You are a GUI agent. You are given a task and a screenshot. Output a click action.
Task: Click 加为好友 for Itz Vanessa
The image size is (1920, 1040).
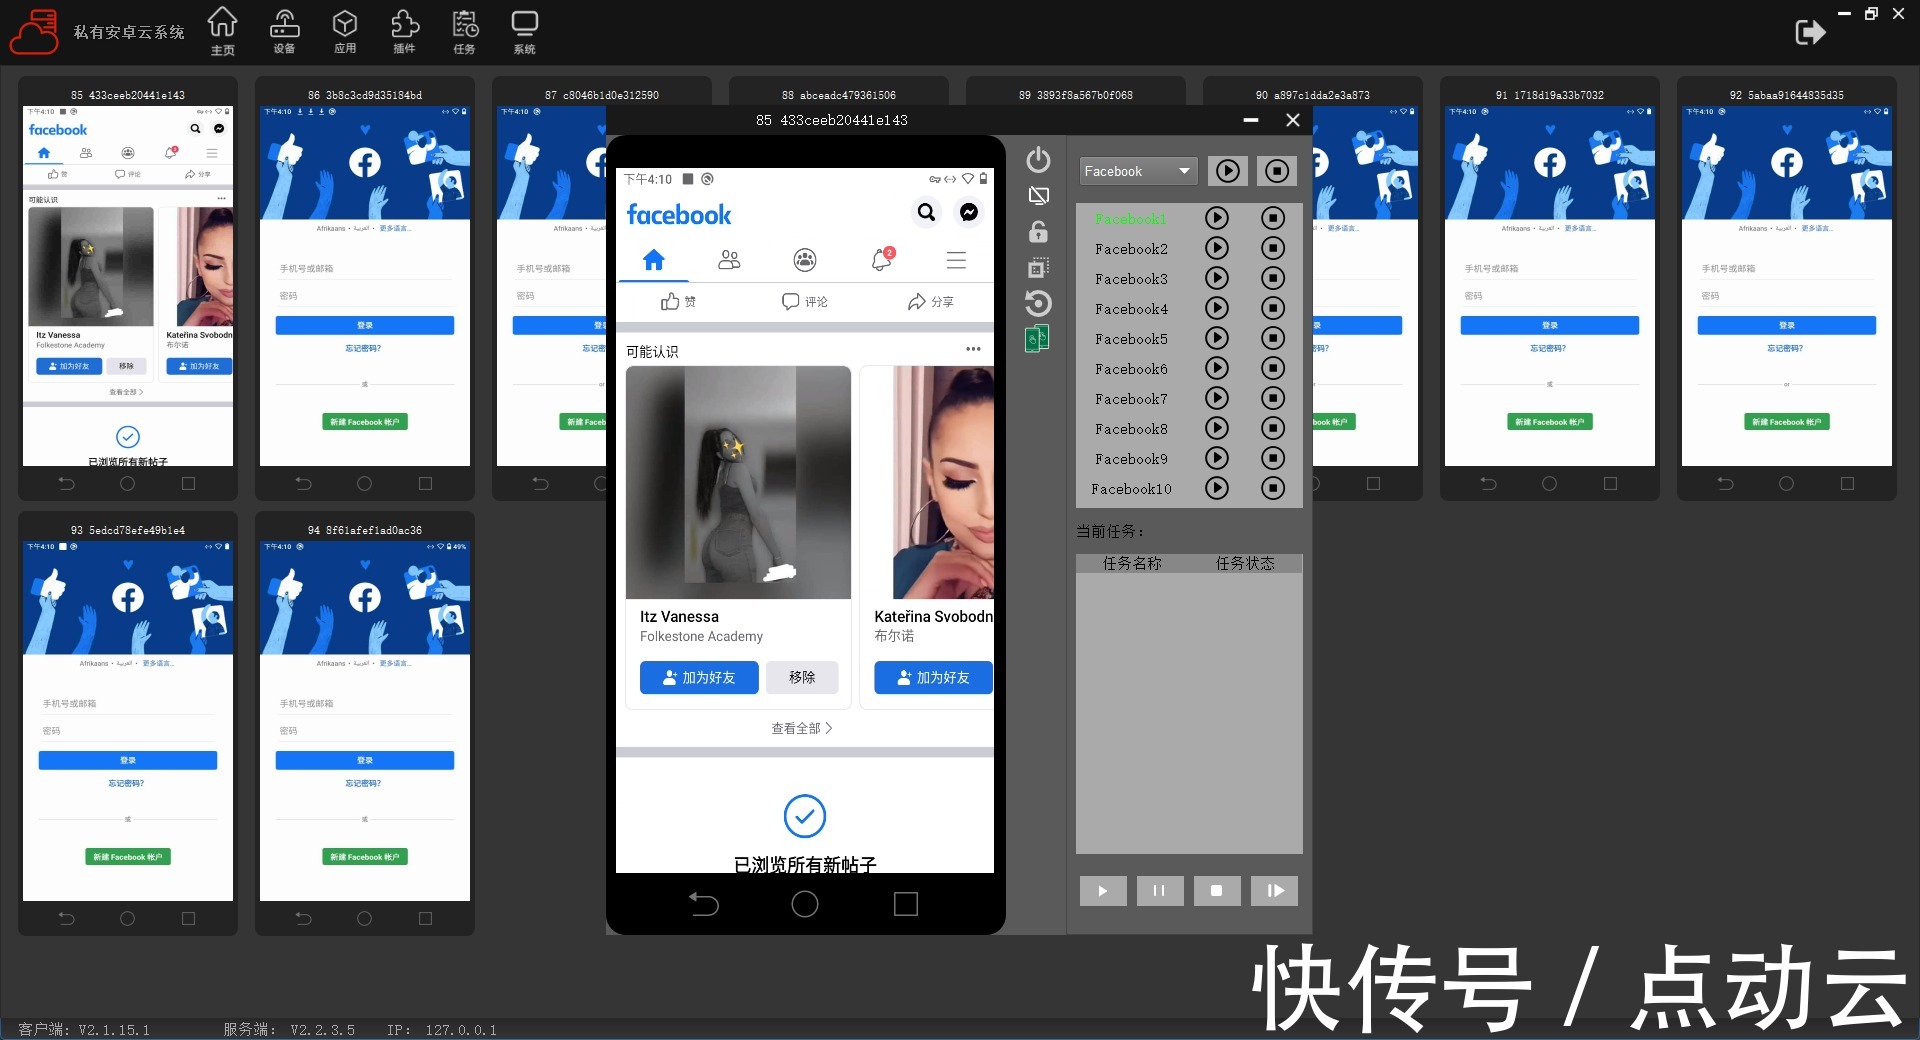click(699, 677)
